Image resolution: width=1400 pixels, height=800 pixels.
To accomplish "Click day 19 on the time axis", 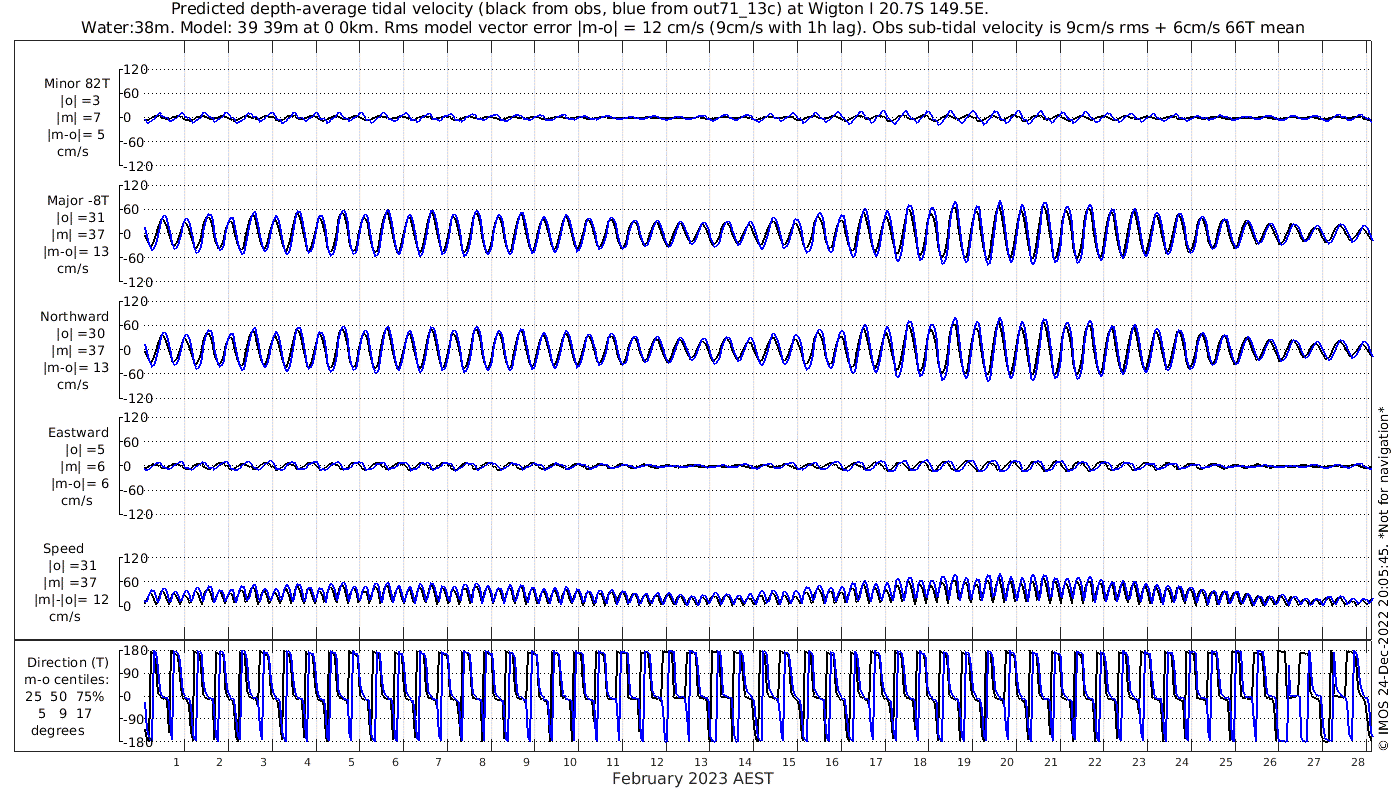I will click(x=963, y=762).
